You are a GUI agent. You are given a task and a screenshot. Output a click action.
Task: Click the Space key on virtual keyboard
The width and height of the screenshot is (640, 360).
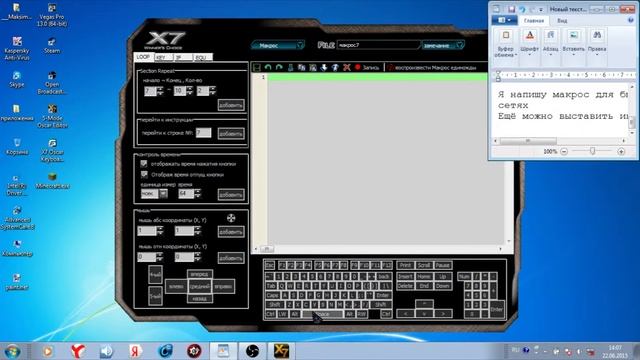coord(322,314)
